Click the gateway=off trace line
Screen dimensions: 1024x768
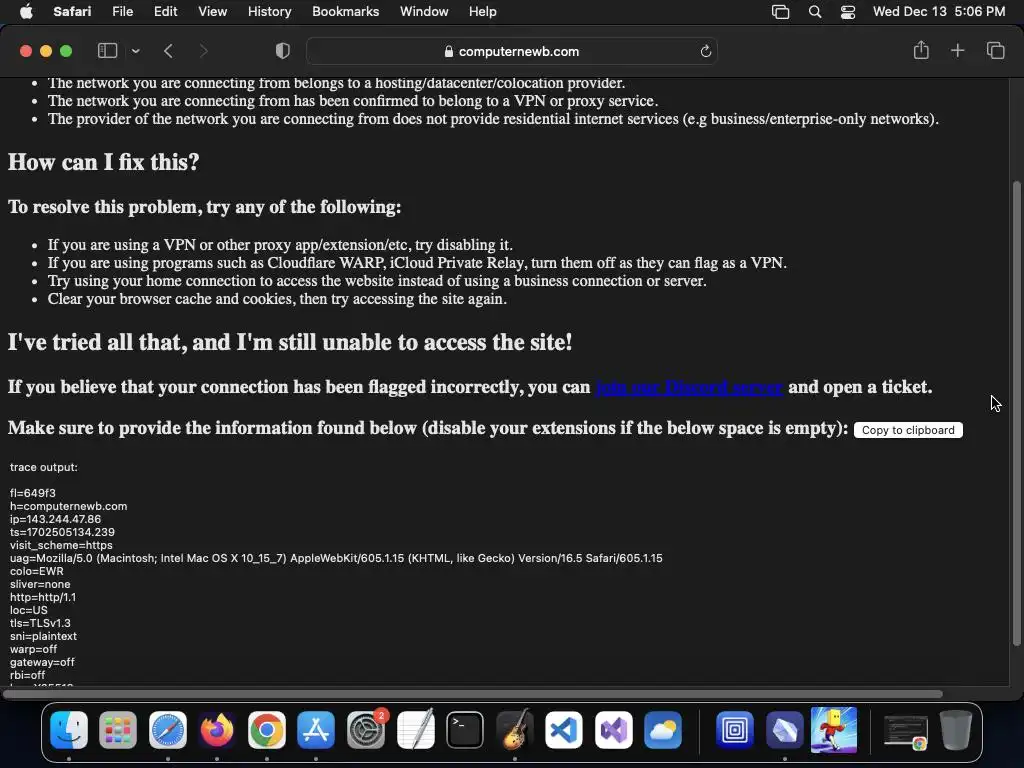[x=42, y=662]
